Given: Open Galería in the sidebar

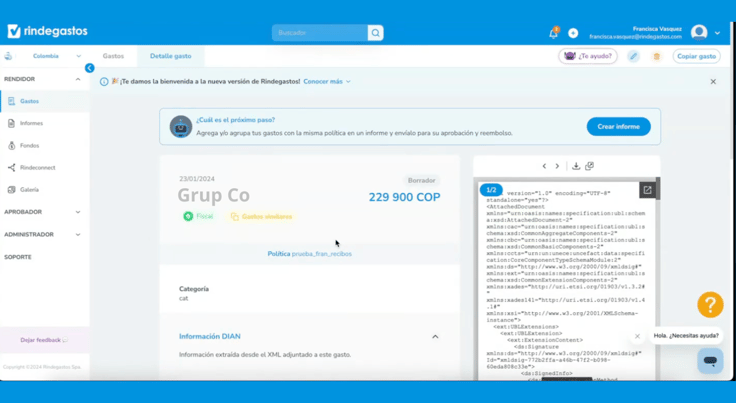Looking at the screenshot, I should 29,190.
